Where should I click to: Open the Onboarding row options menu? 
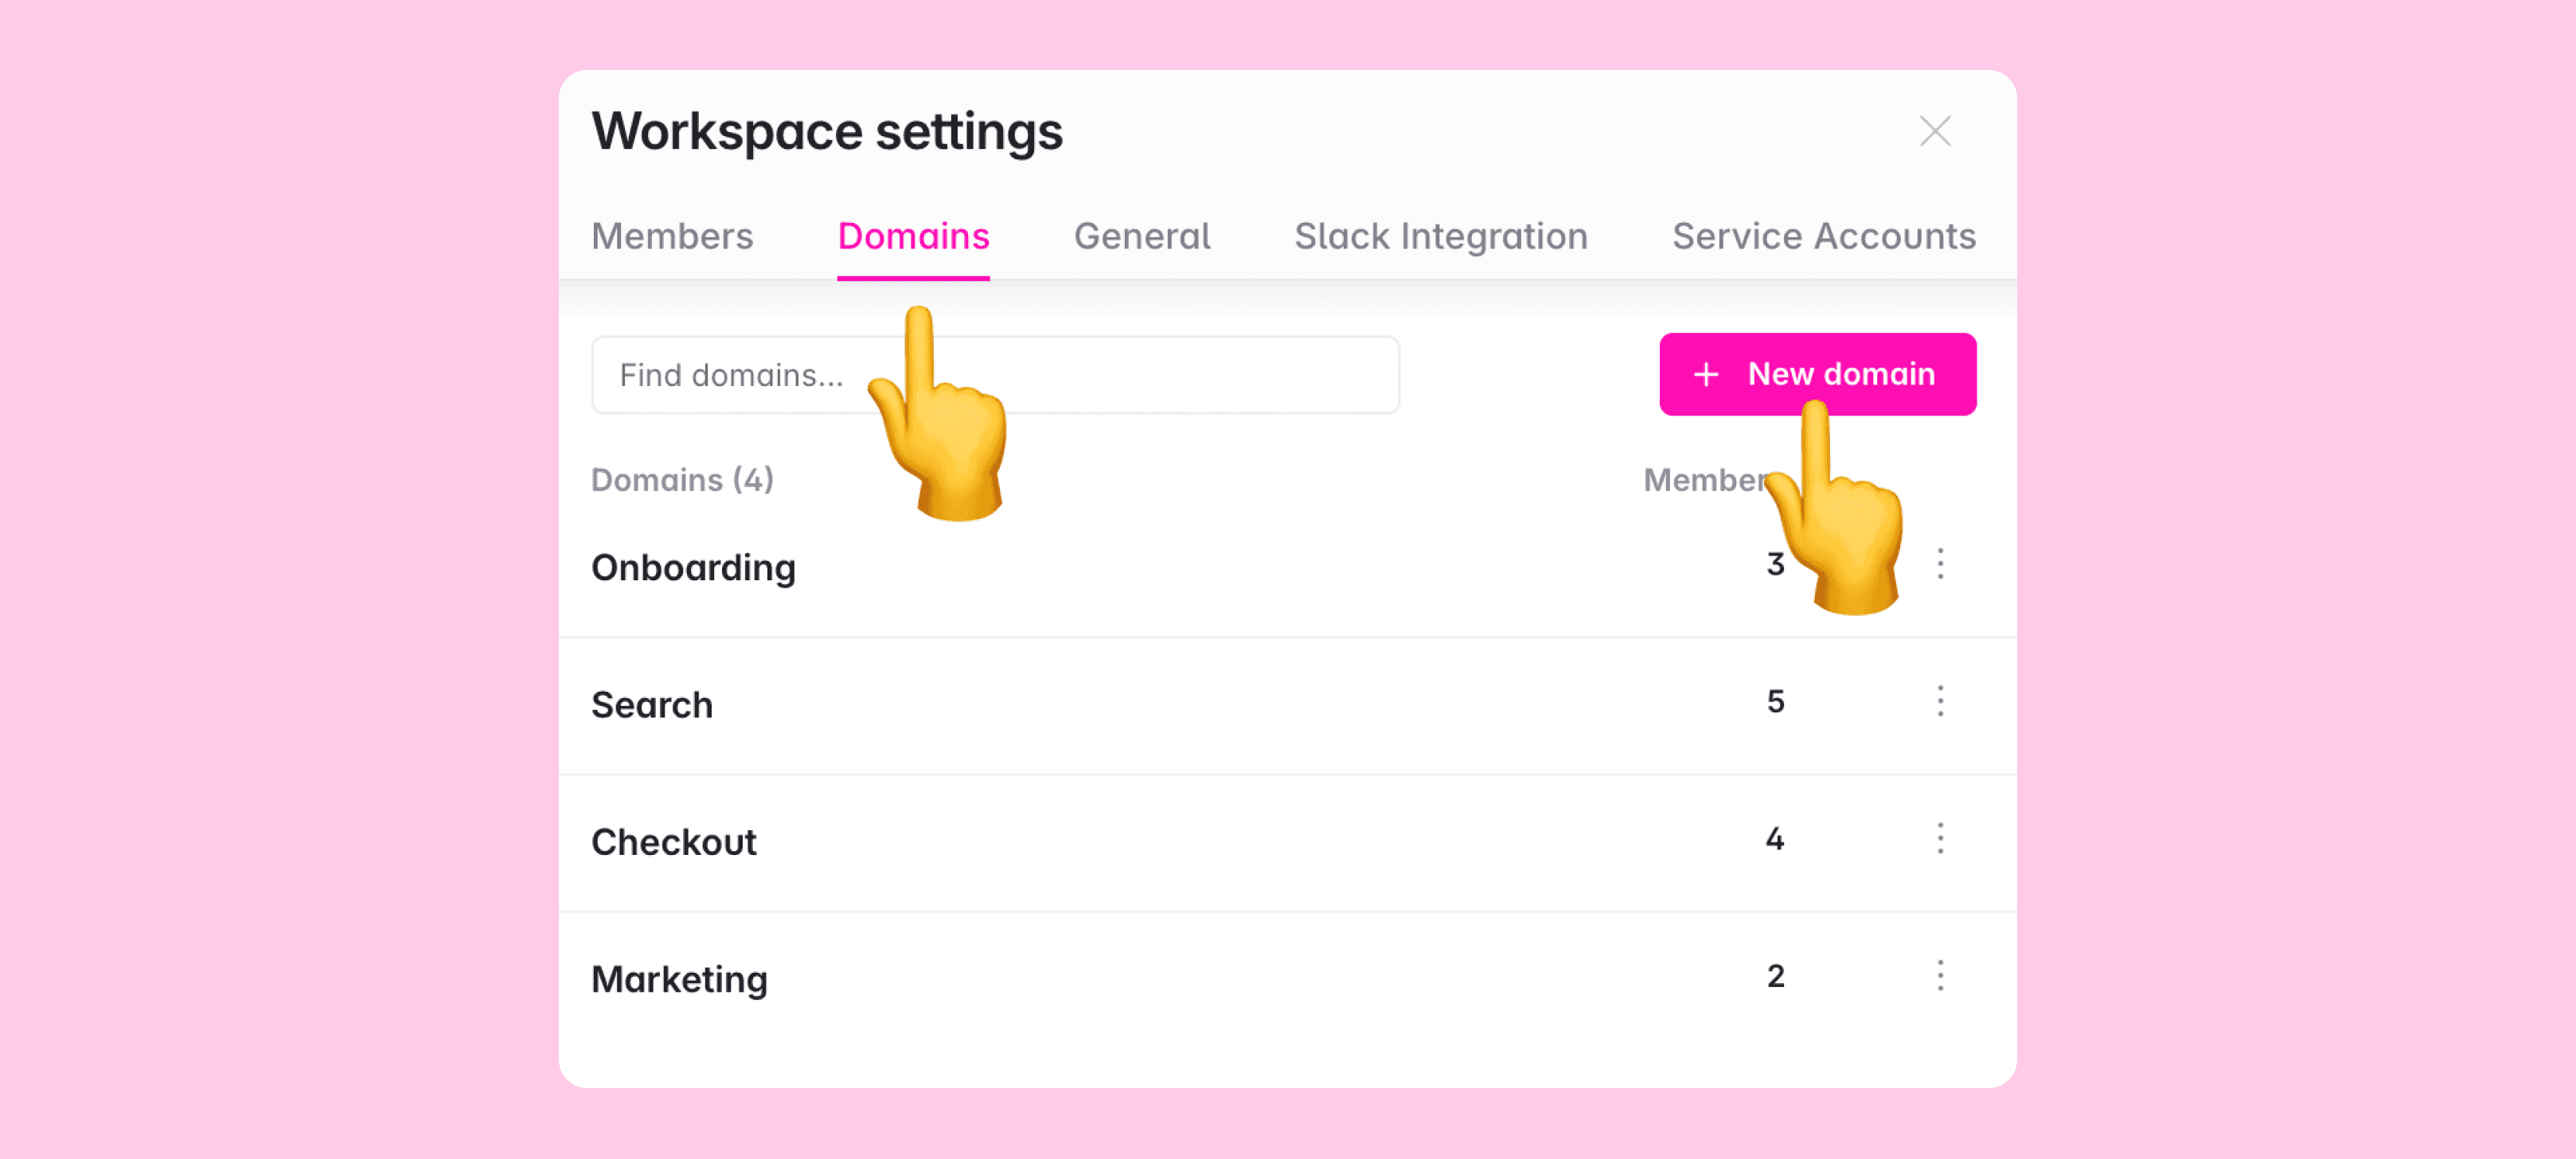(1940, 564)
